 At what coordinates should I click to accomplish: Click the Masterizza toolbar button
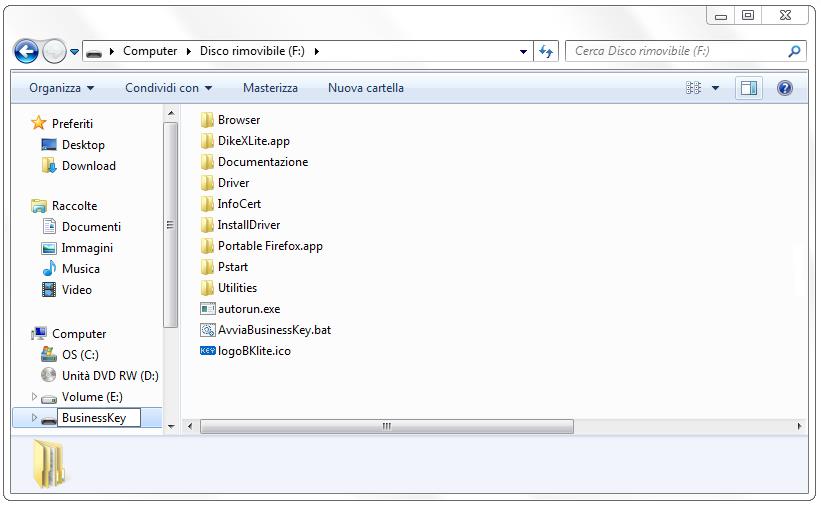pos(270,88)
